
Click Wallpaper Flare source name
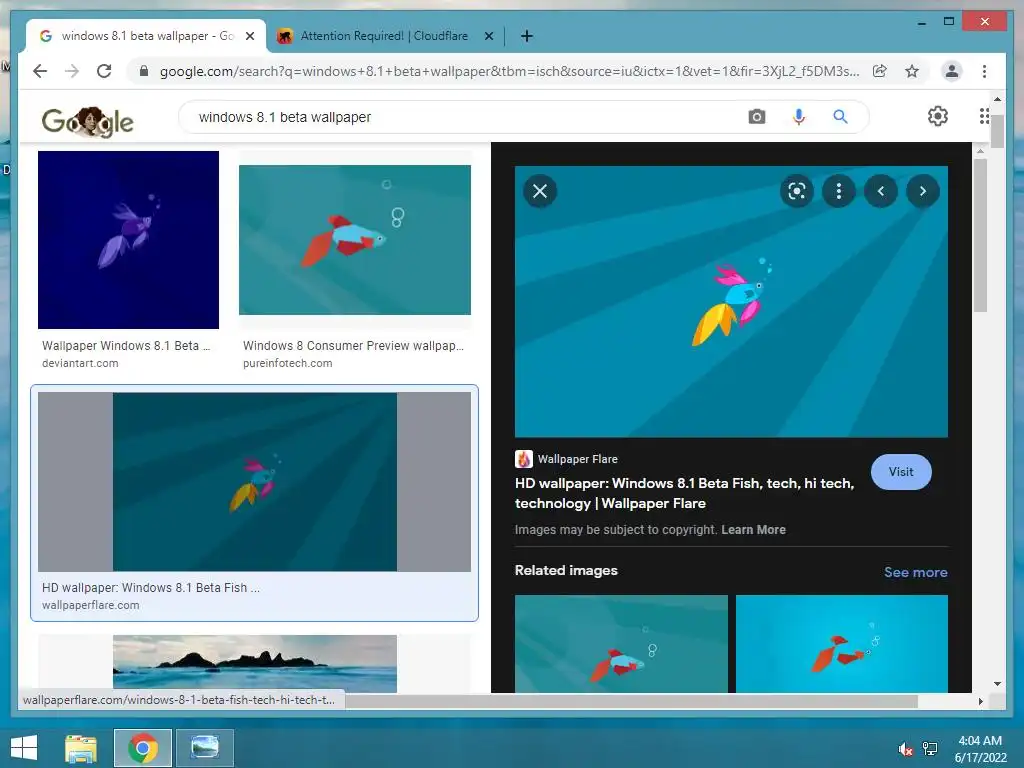tap(577, 459)
